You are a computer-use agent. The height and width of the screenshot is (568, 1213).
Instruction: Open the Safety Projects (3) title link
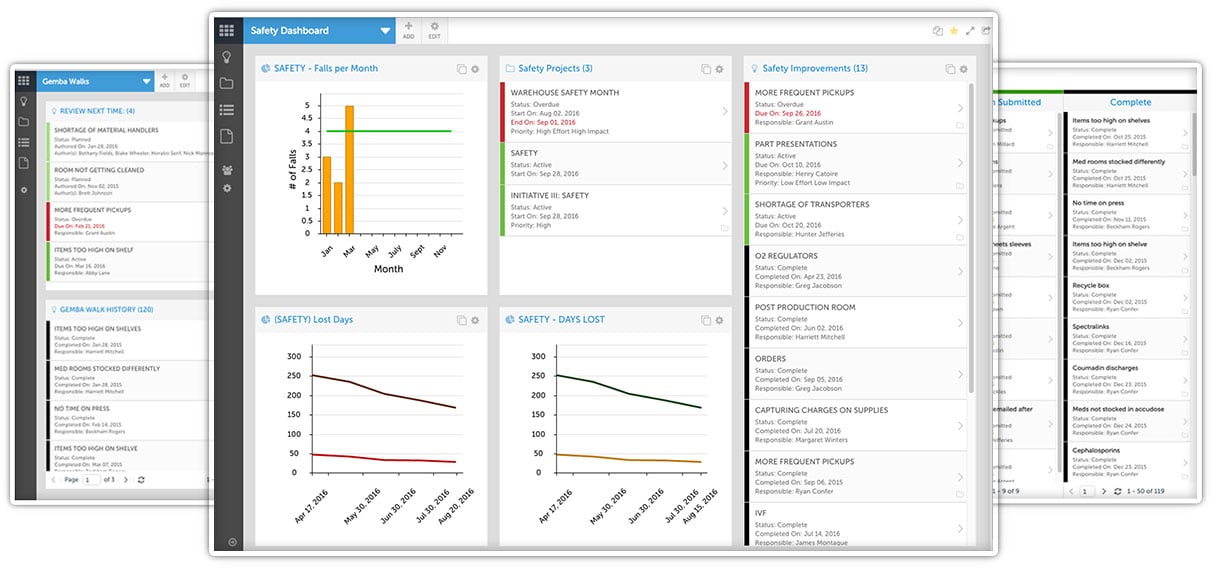point(555,69)
